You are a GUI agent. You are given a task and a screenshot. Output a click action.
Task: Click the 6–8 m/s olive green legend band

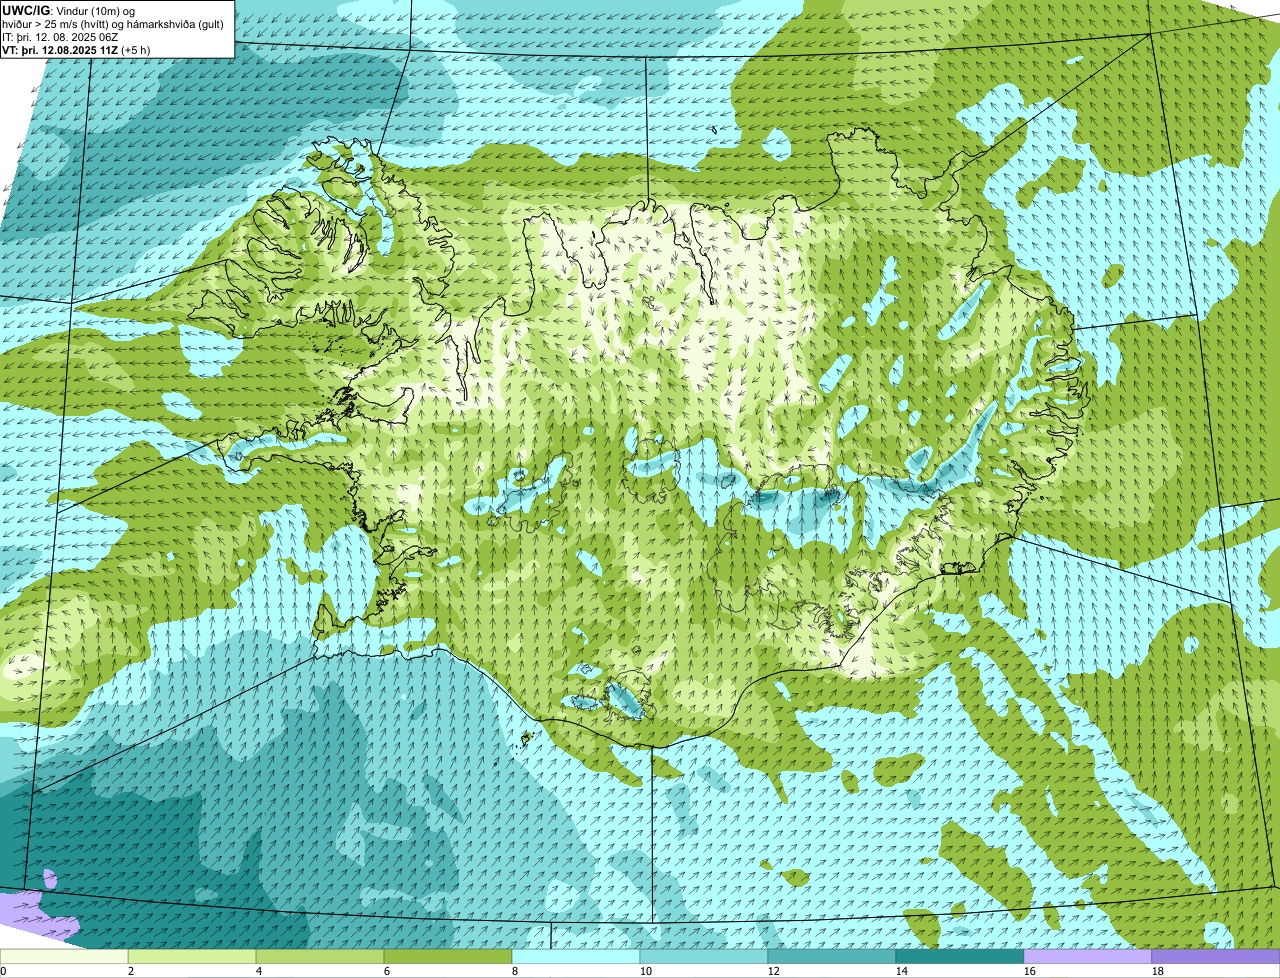pyautogui.click(x=448, y=957)
